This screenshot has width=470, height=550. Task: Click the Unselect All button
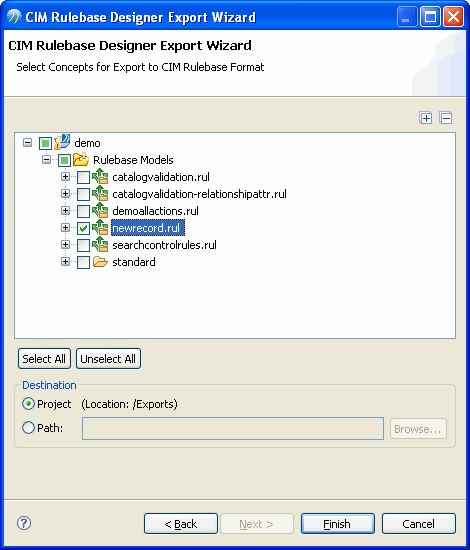coord(108,359)
